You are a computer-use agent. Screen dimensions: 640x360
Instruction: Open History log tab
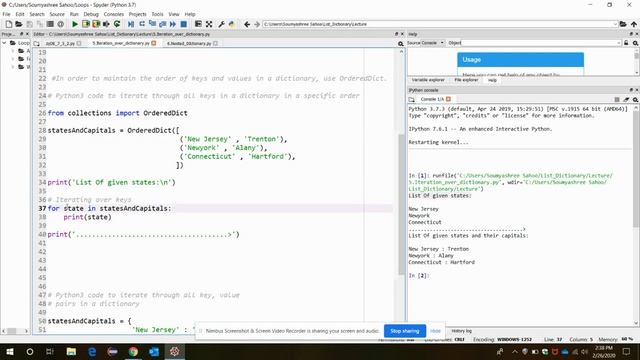(461, 331)
